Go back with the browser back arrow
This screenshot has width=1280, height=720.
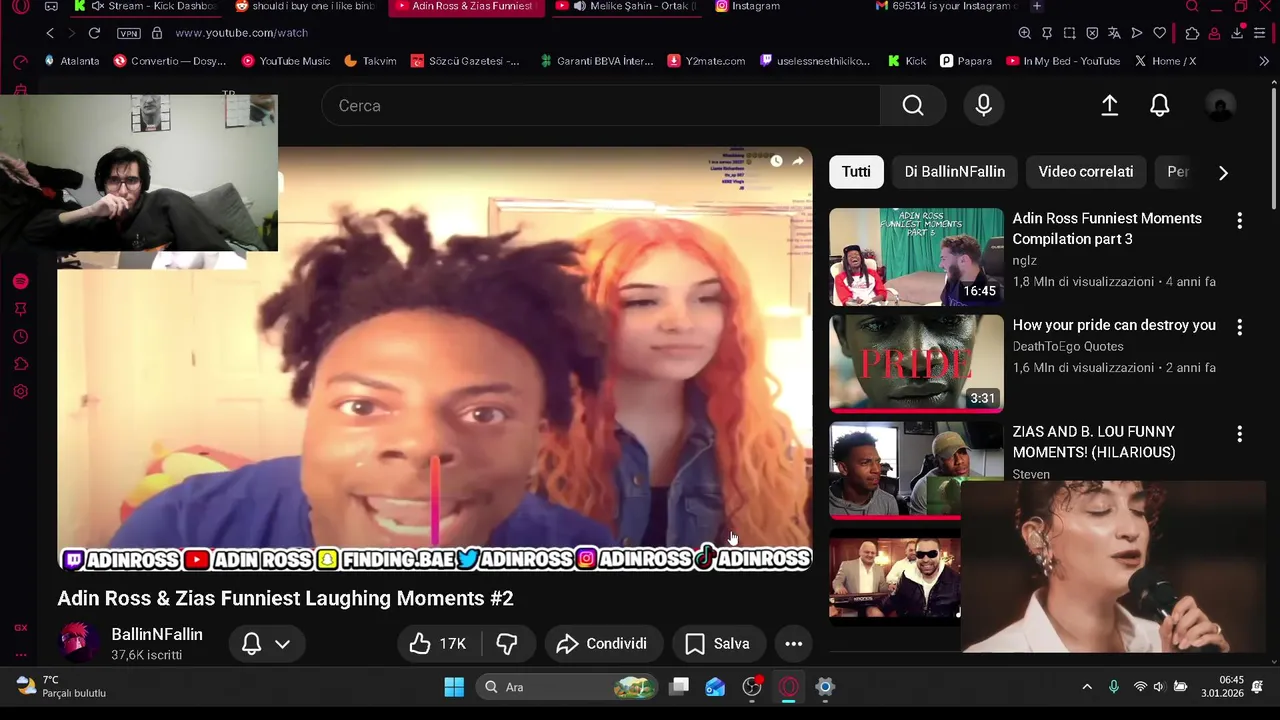(50, 33)
